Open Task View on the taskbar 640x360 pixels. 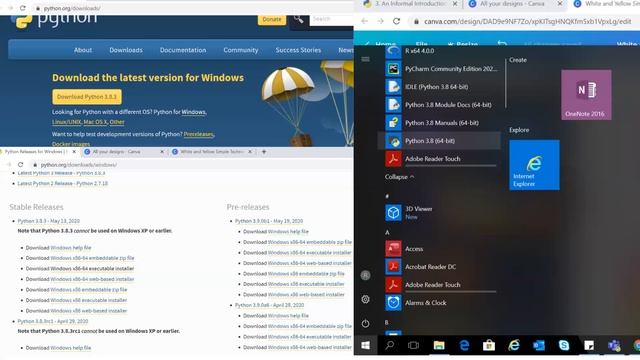pyautogui.click(x=413, y=345)
